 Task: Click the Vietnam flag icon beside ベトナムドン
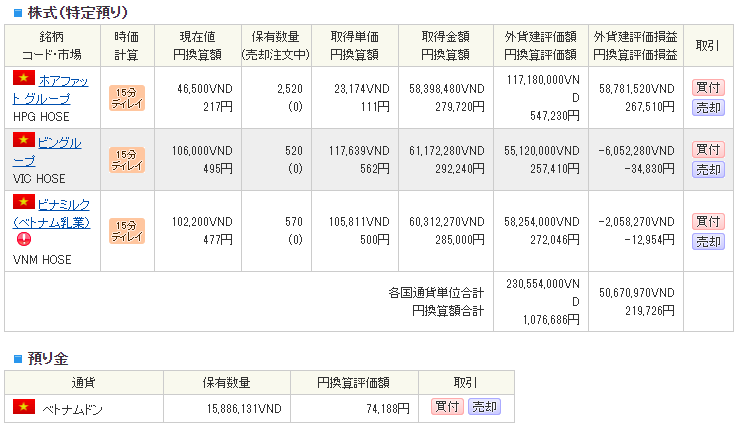click(x=24, y=407)
